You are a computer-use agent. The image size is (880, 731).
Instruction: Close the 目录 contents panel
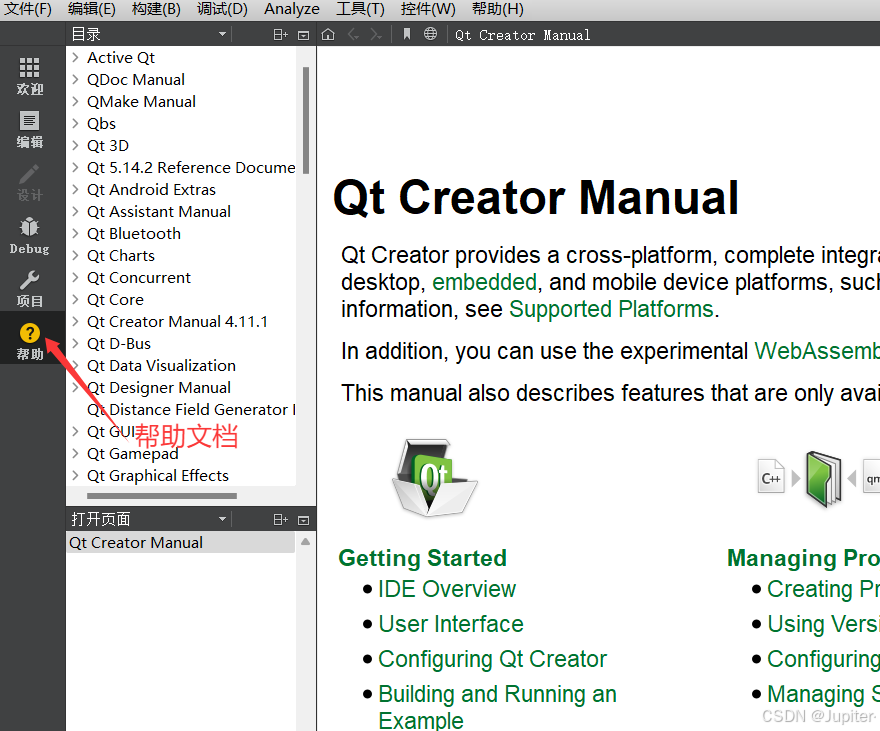pyautogui.click(x=304, y=35)
